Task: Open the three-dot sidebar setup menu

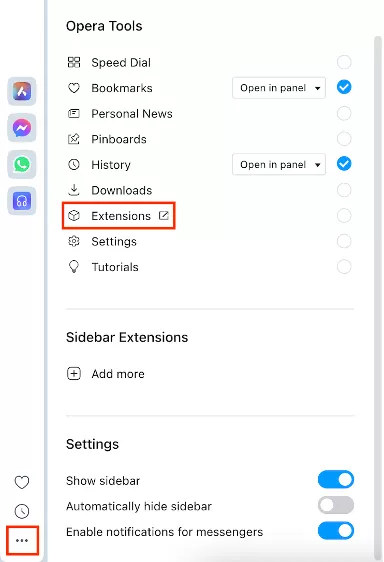Action: coord(22,540)
